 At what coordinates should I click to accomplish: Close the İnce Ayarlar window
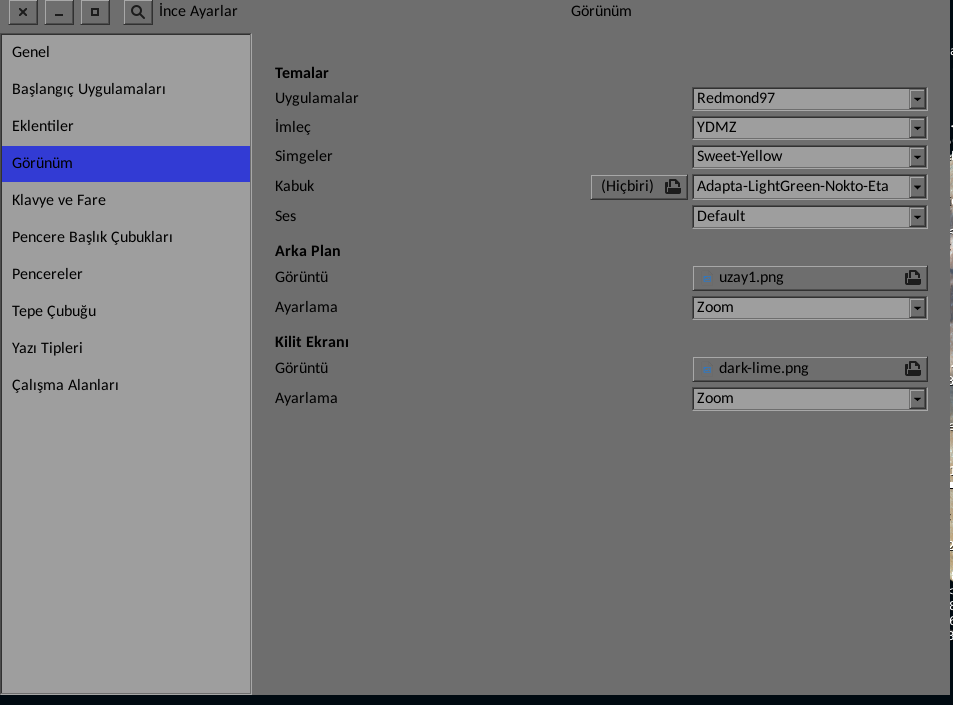(x=23, y=12)
